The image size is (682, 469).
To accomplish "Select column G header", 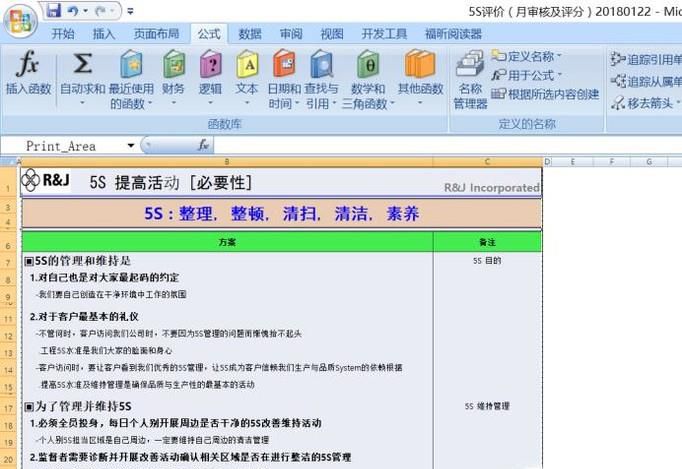I will click(649, 162).
